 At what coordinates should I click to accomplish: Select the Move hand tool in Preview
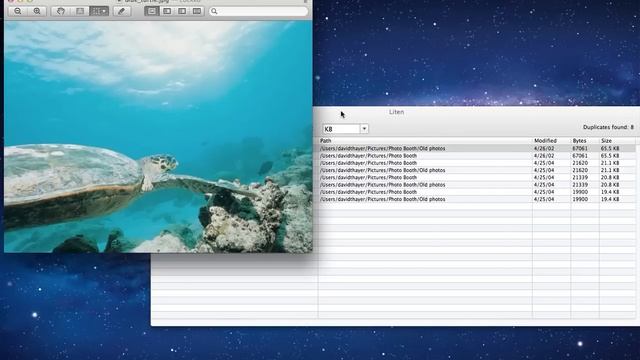coord(61,11)
